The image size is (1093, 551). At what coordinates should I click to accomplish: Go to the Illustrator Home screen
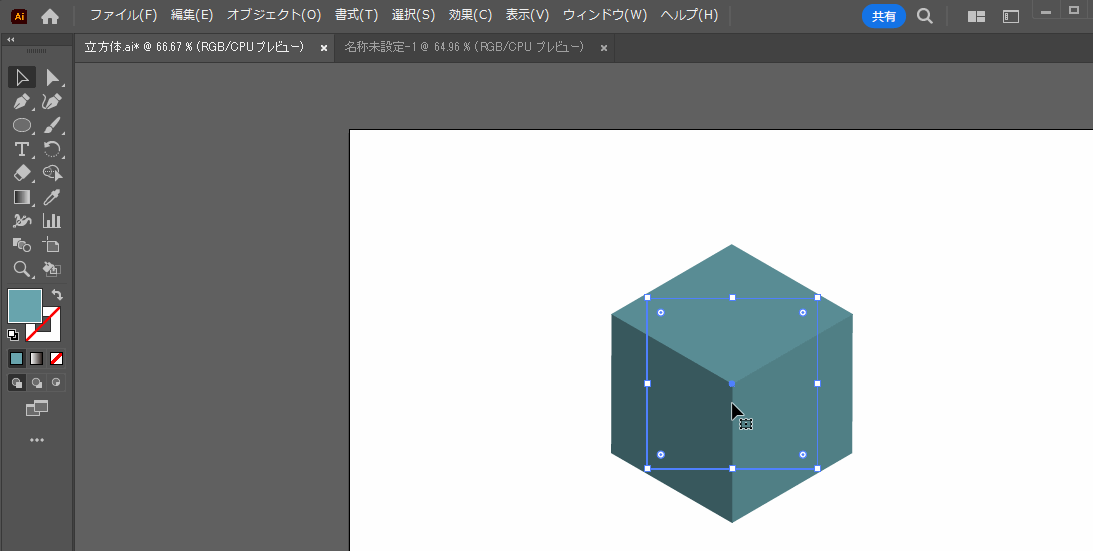[49, 16]
